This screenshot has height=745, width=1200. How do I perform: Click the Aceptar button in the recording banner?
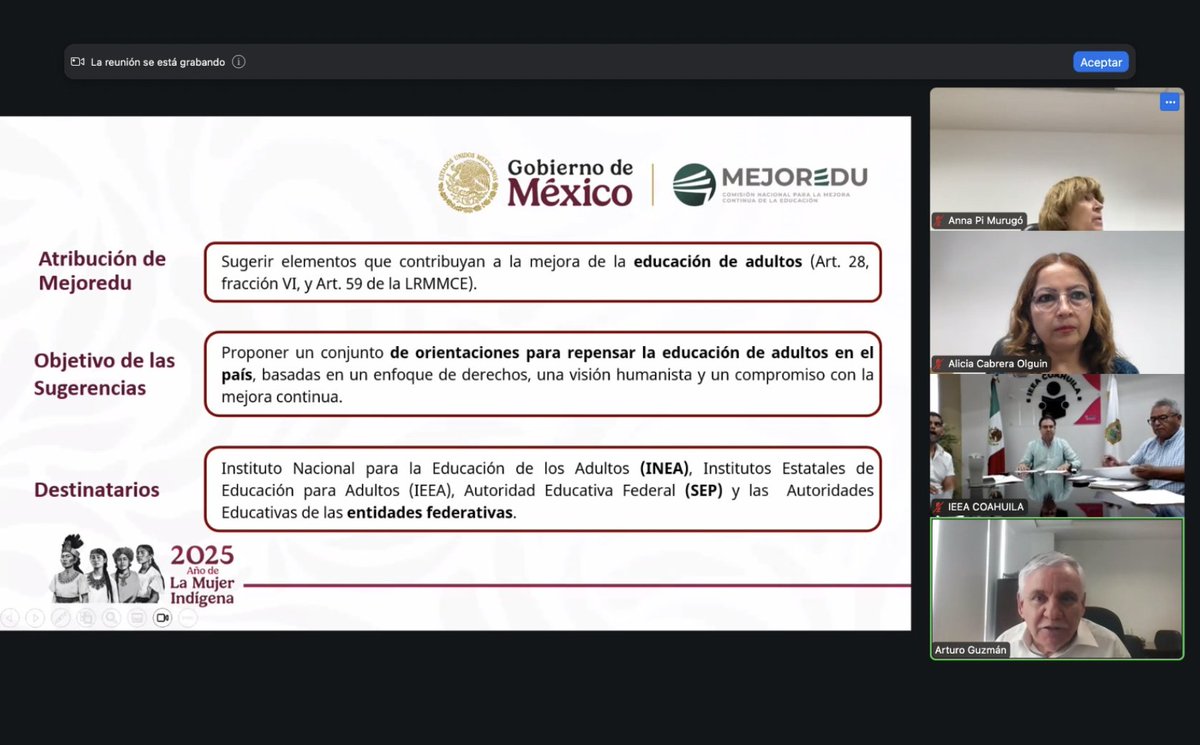tap(1101, 62)
